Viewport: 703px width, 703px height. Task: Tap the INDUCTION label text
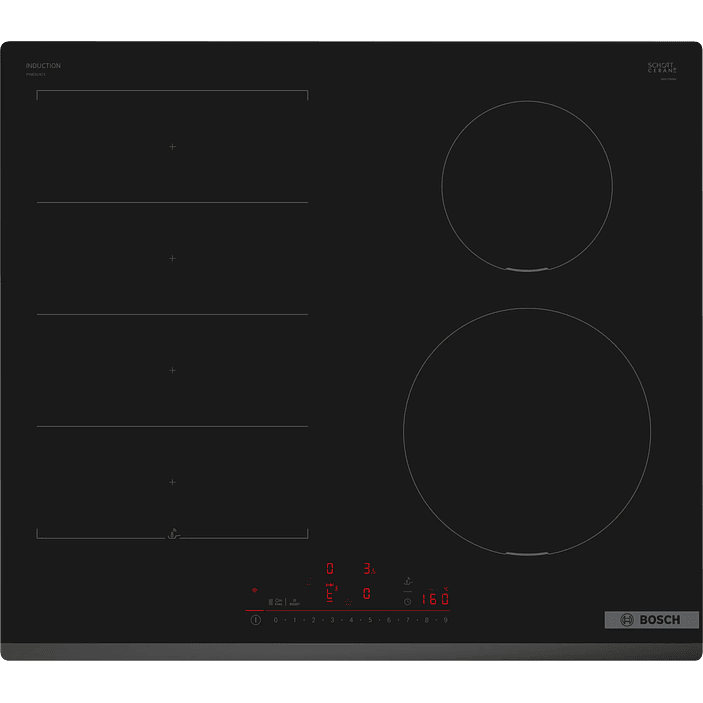[43, 66]
